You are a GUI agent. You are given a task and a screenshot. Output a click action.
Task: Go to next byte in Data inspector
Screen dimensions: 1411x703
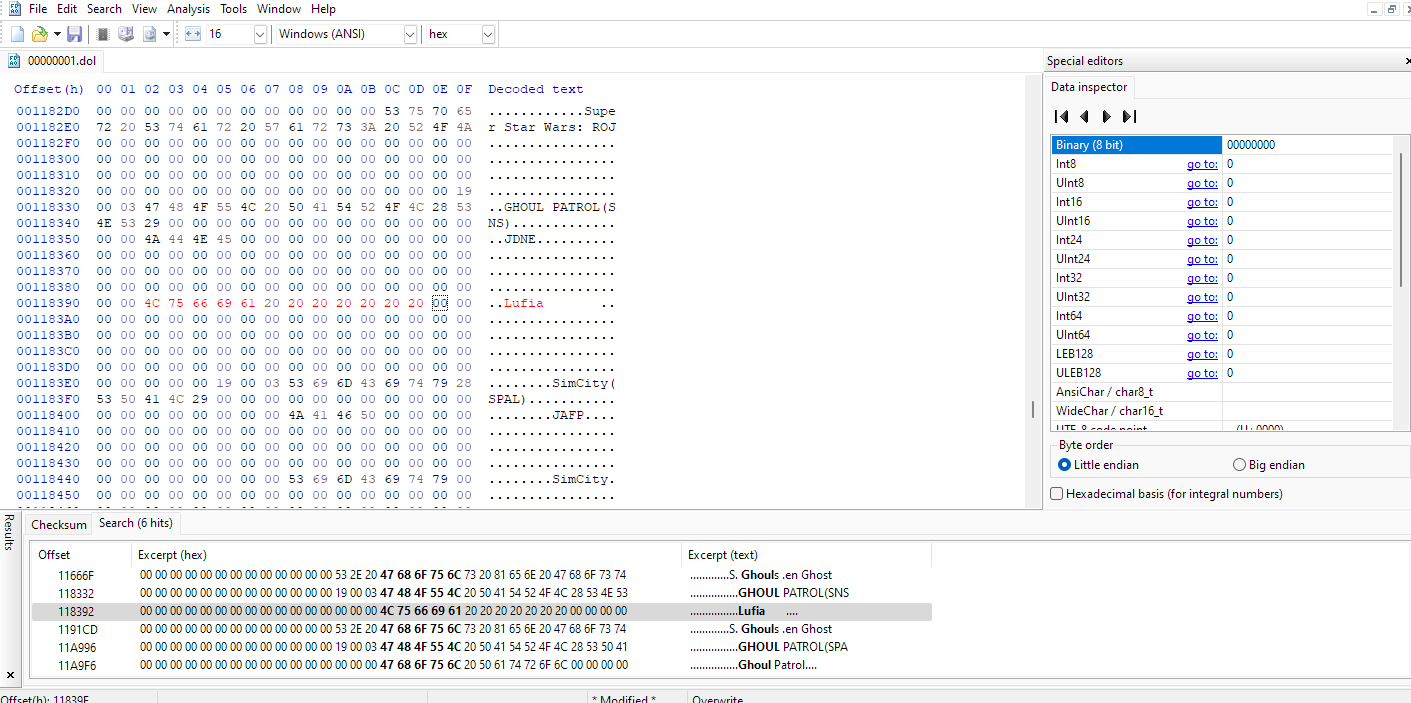(x=1106, y=116)
